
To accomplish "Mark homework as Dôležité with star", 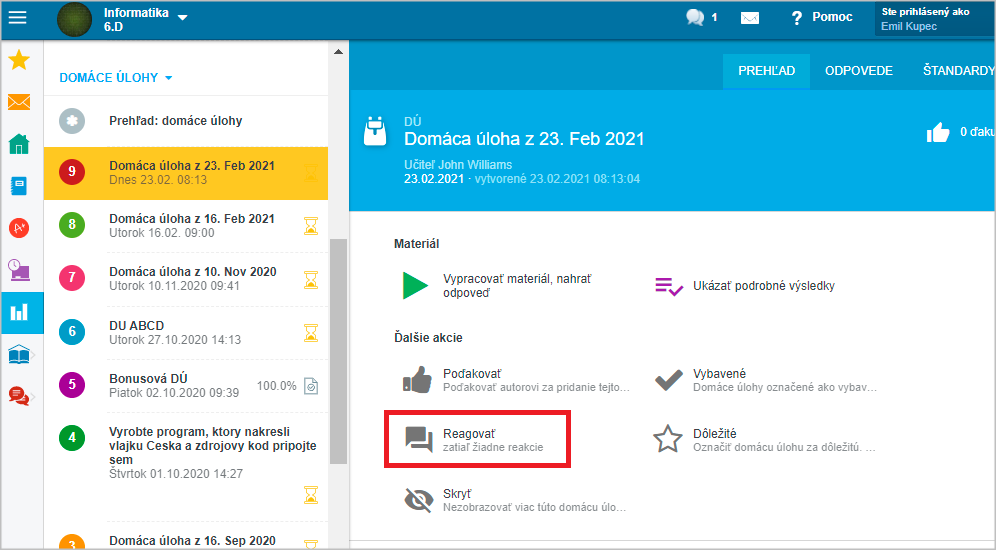I will [x=765, y=439].
